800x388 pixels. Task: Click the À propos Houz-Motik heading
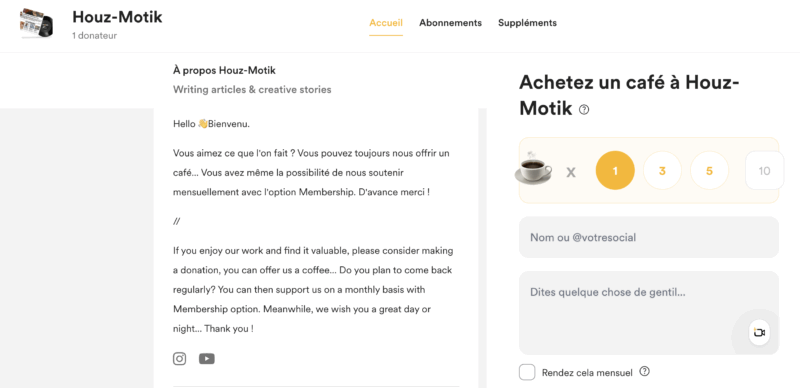[x=224, y=70]
